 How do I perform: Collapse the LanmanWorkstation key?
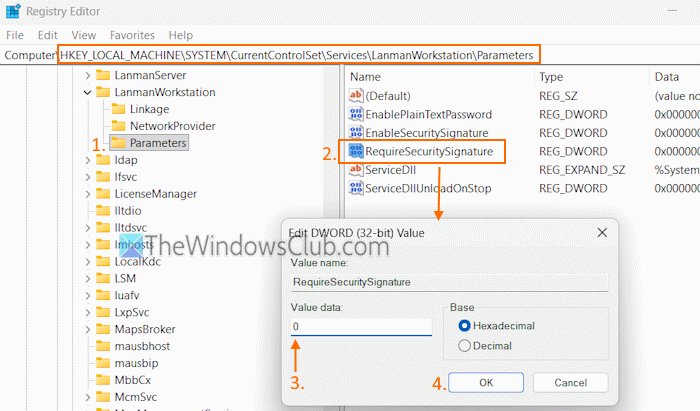click(x=88, y=92)
